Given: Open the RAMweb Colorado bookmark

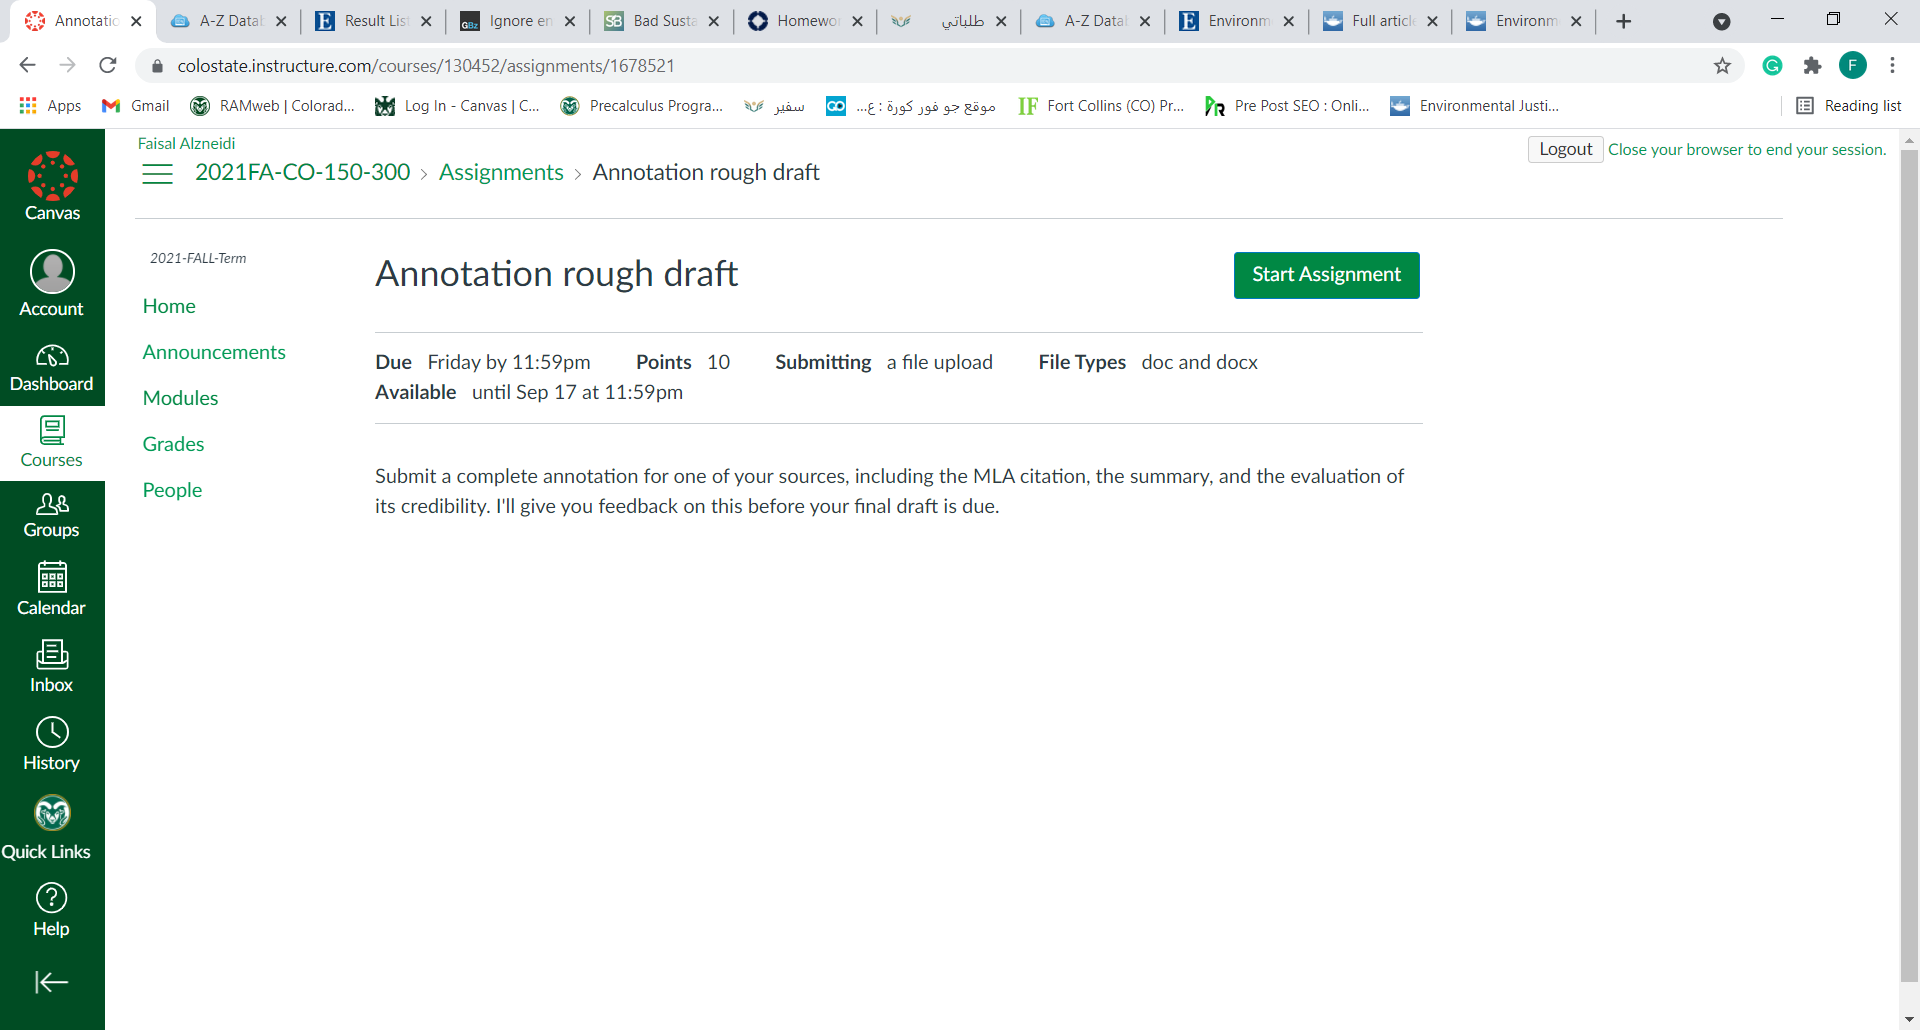Looking at the screenshot, I should click(273, 106).
